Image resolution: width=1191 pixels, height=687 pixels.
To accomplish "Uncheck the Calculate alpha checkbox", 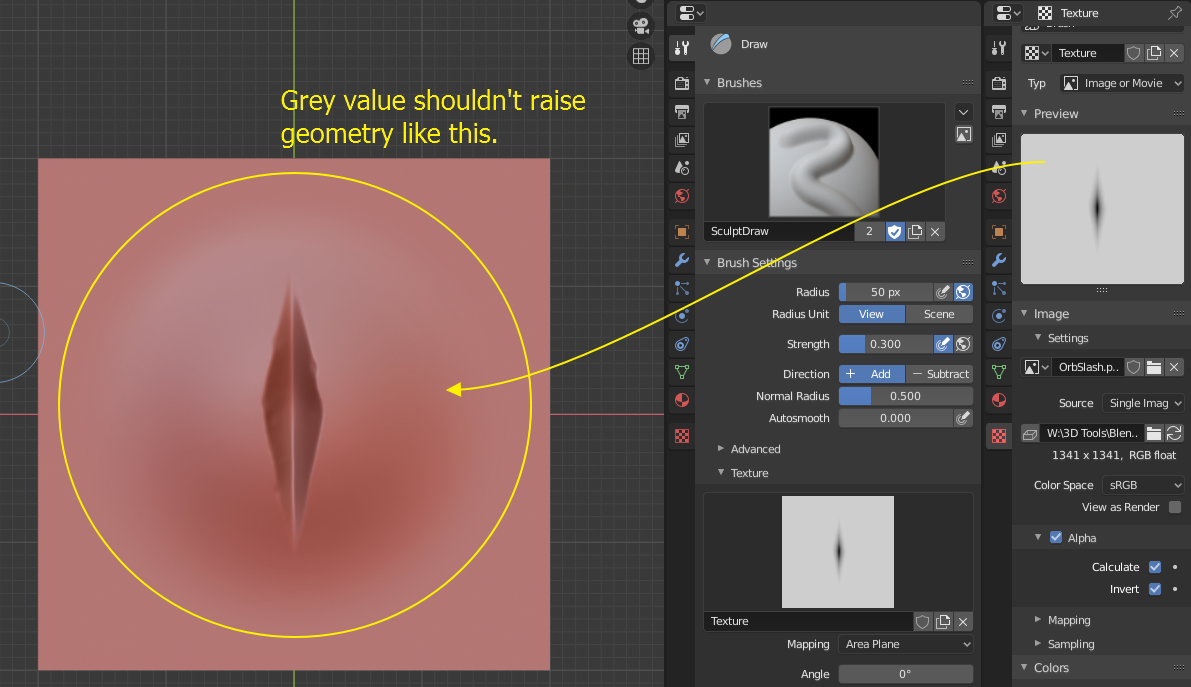I will [1155, 567].
